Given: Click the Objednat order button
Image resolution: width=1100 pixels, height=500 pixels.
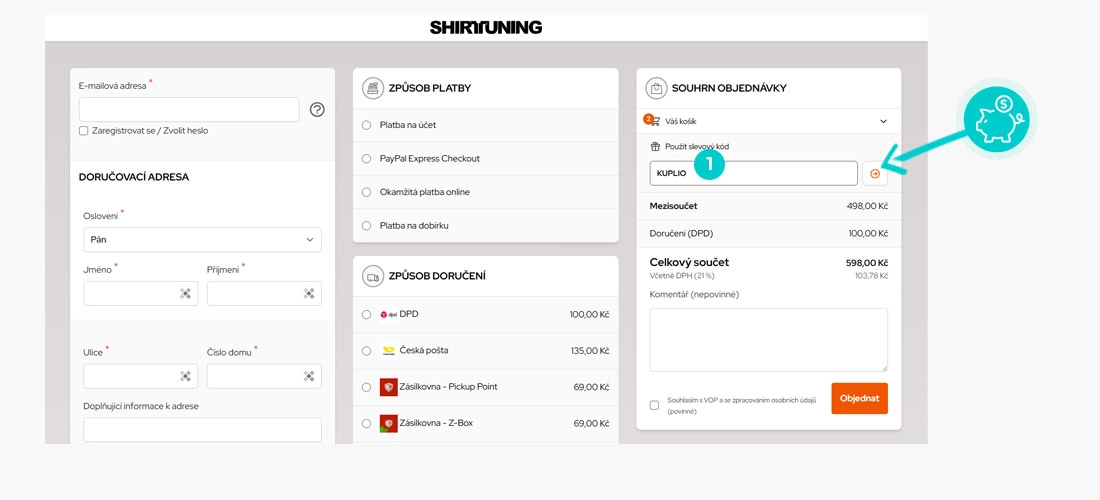Looking at the screenshot, I should 859,398.
